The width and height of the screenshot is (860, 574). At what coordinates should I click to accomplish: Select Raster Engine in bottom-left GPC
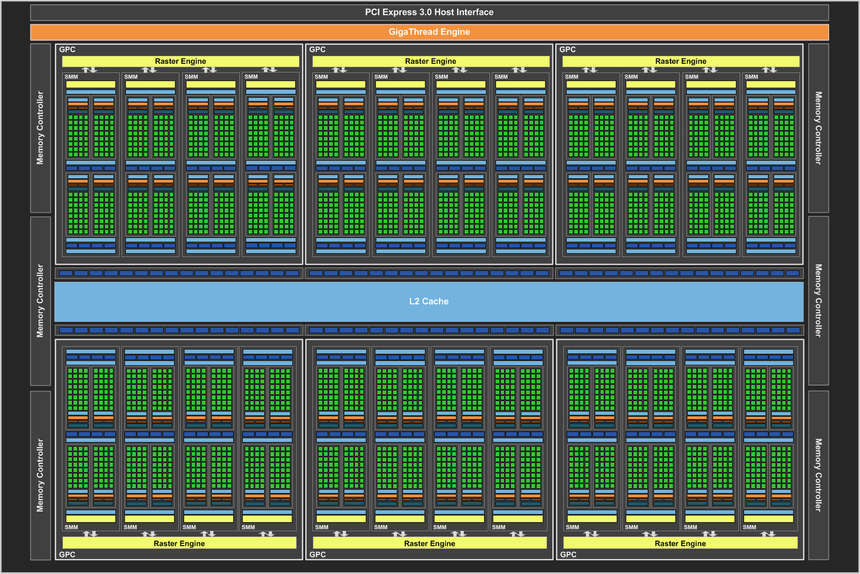pyautogui.click(x=180, y=543)
